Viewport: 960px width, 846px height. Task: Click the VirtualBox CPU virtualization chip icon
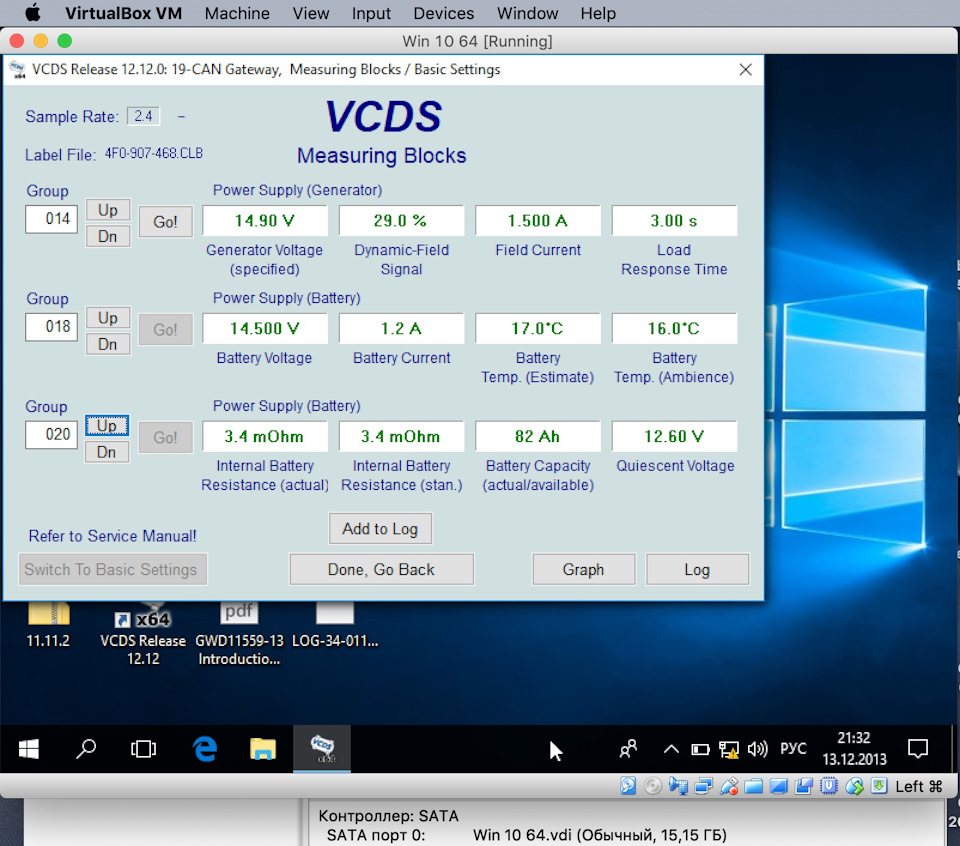pyautogui.click(x=829, y=785)
